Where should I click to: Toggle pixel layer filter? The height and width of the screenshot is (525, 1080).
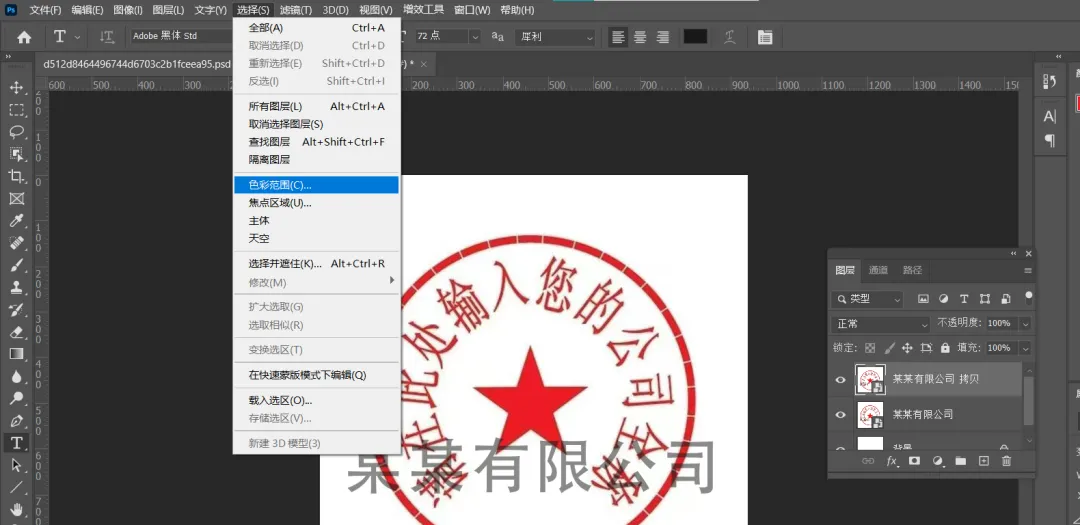point(923,299)
